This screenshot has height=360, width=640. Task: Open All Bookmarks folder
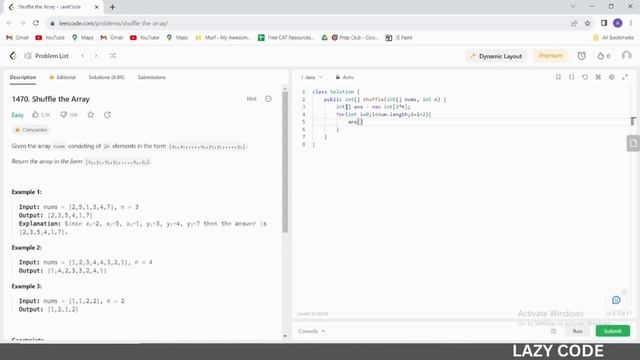[x=613, y=38]
